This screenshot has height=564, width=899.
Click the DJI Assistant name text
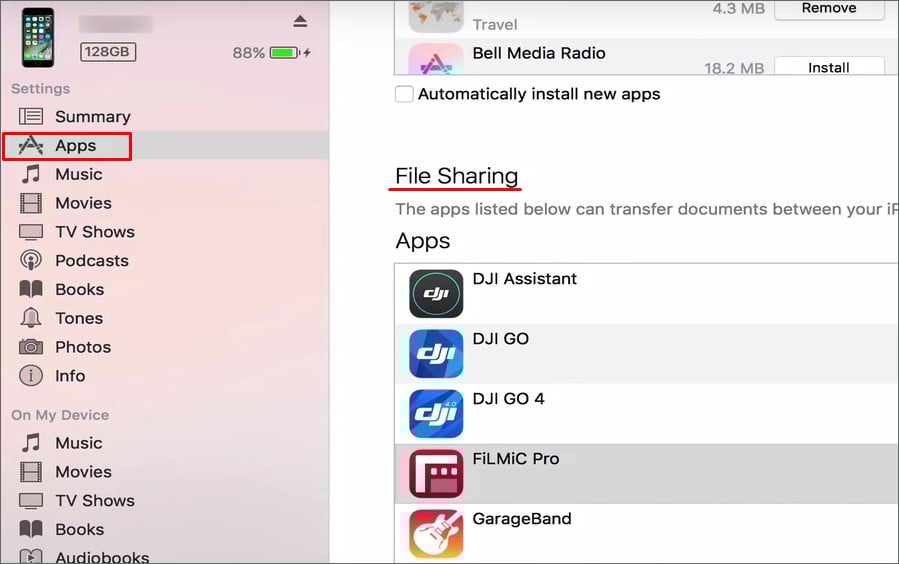tap(525, 279)
